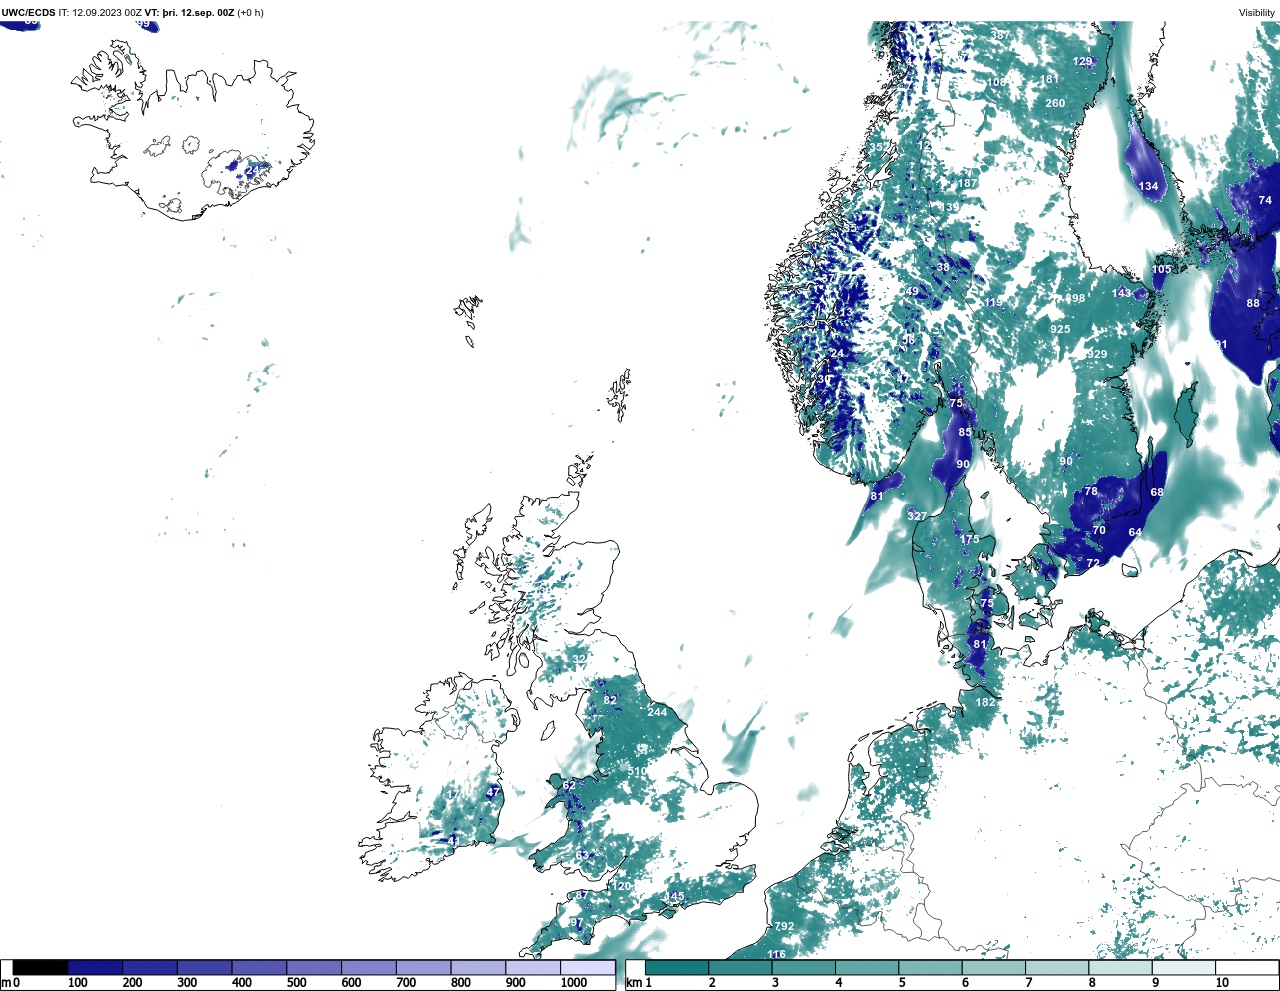Click the 'Visibility' title in the top-right
Viewport: 1280px width, 991px height.
tap(1257, 13)
